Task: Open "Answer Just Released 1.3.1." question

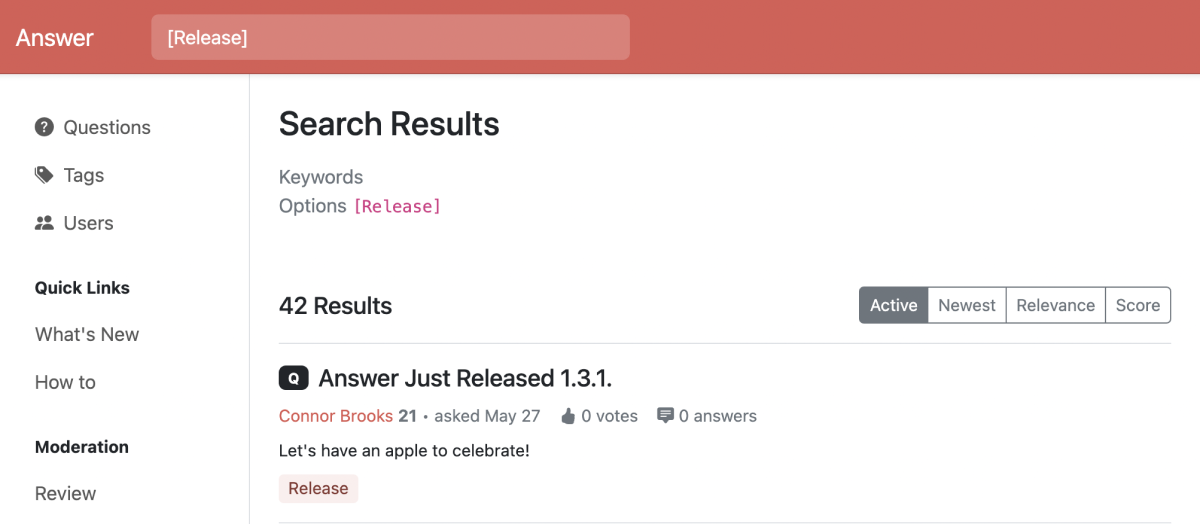Action: [x=465, y=378]
